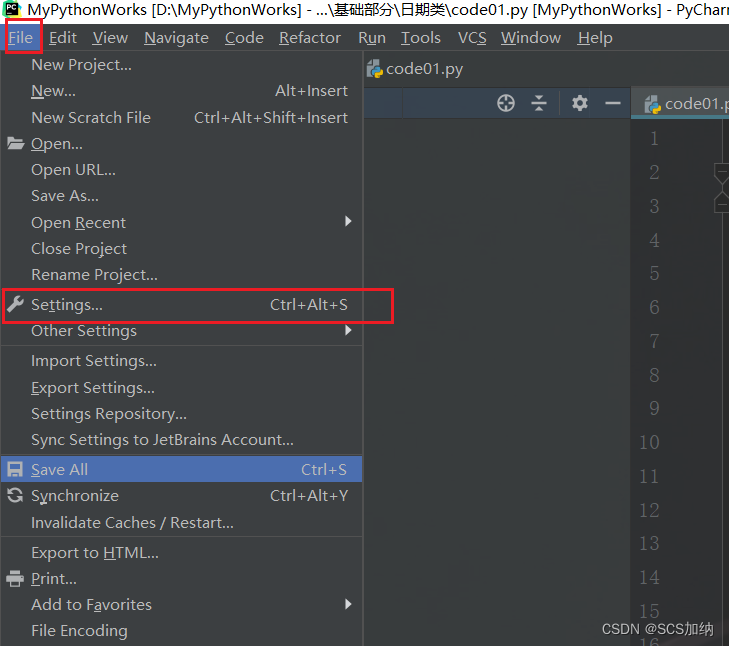
Task: Click the code01.py breadcrumb label
Action: (x=424, y=69)
